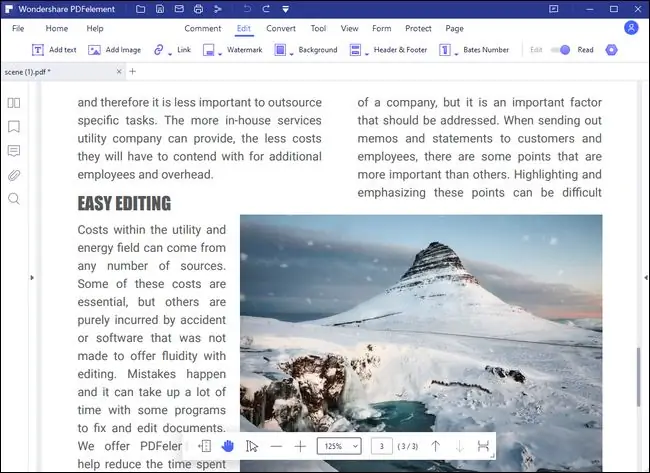Open the Protect tab
Image resolution: width=650 pixels, height=473 pixels.
[418, 29]
